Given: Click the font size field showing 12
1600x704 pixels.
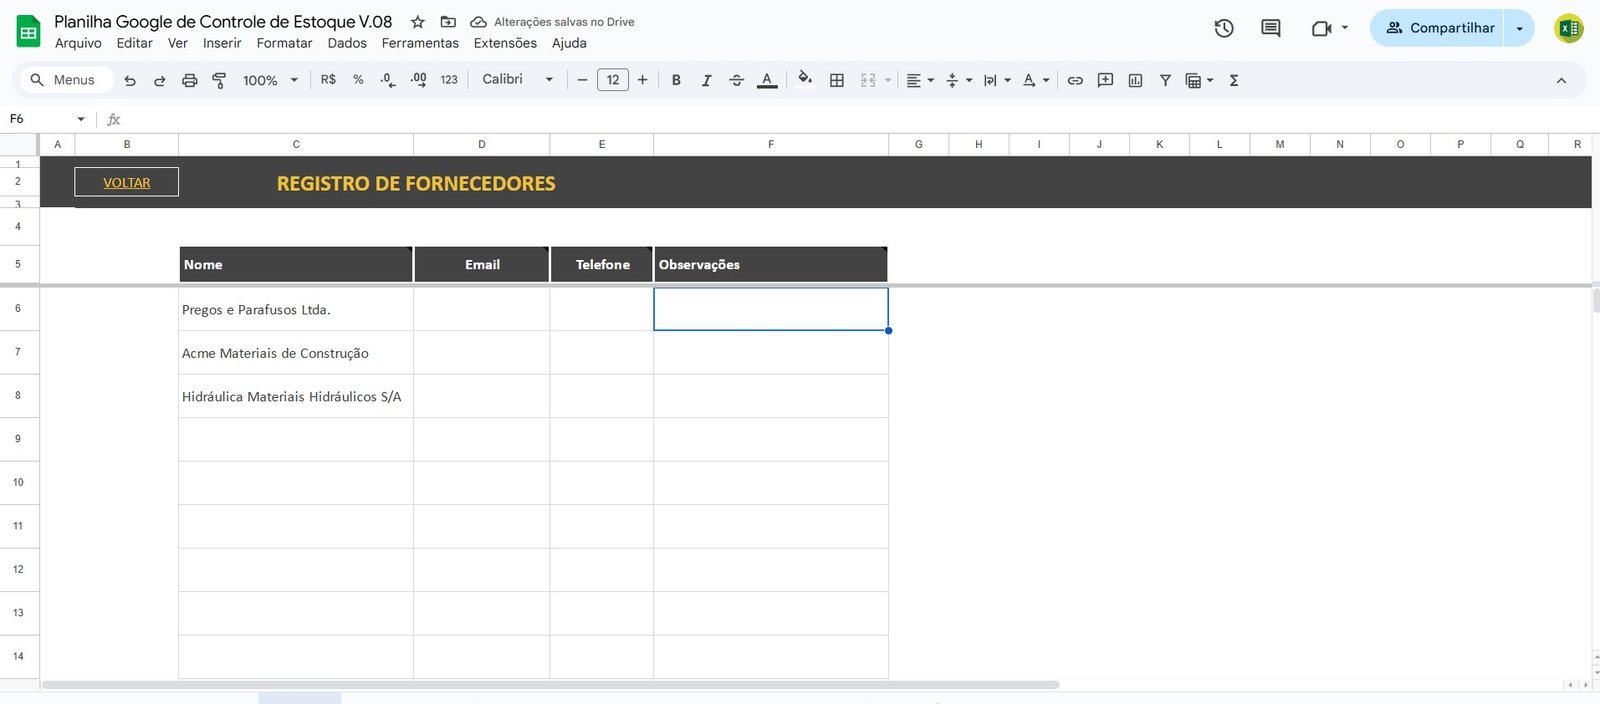Looking at the screenshot, I should click(613, 80).
